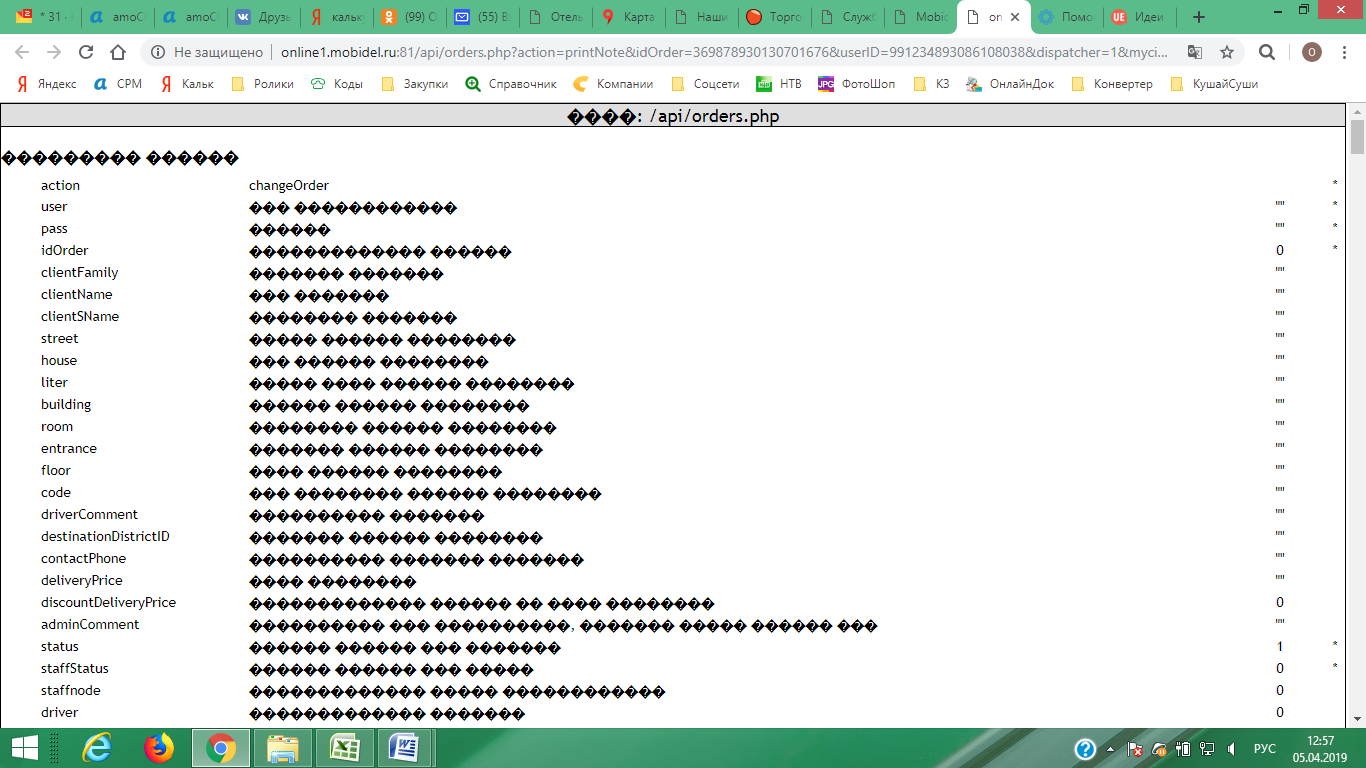
Task: Launch Internet Explorer from the taskbar
Action: [99, 748]
